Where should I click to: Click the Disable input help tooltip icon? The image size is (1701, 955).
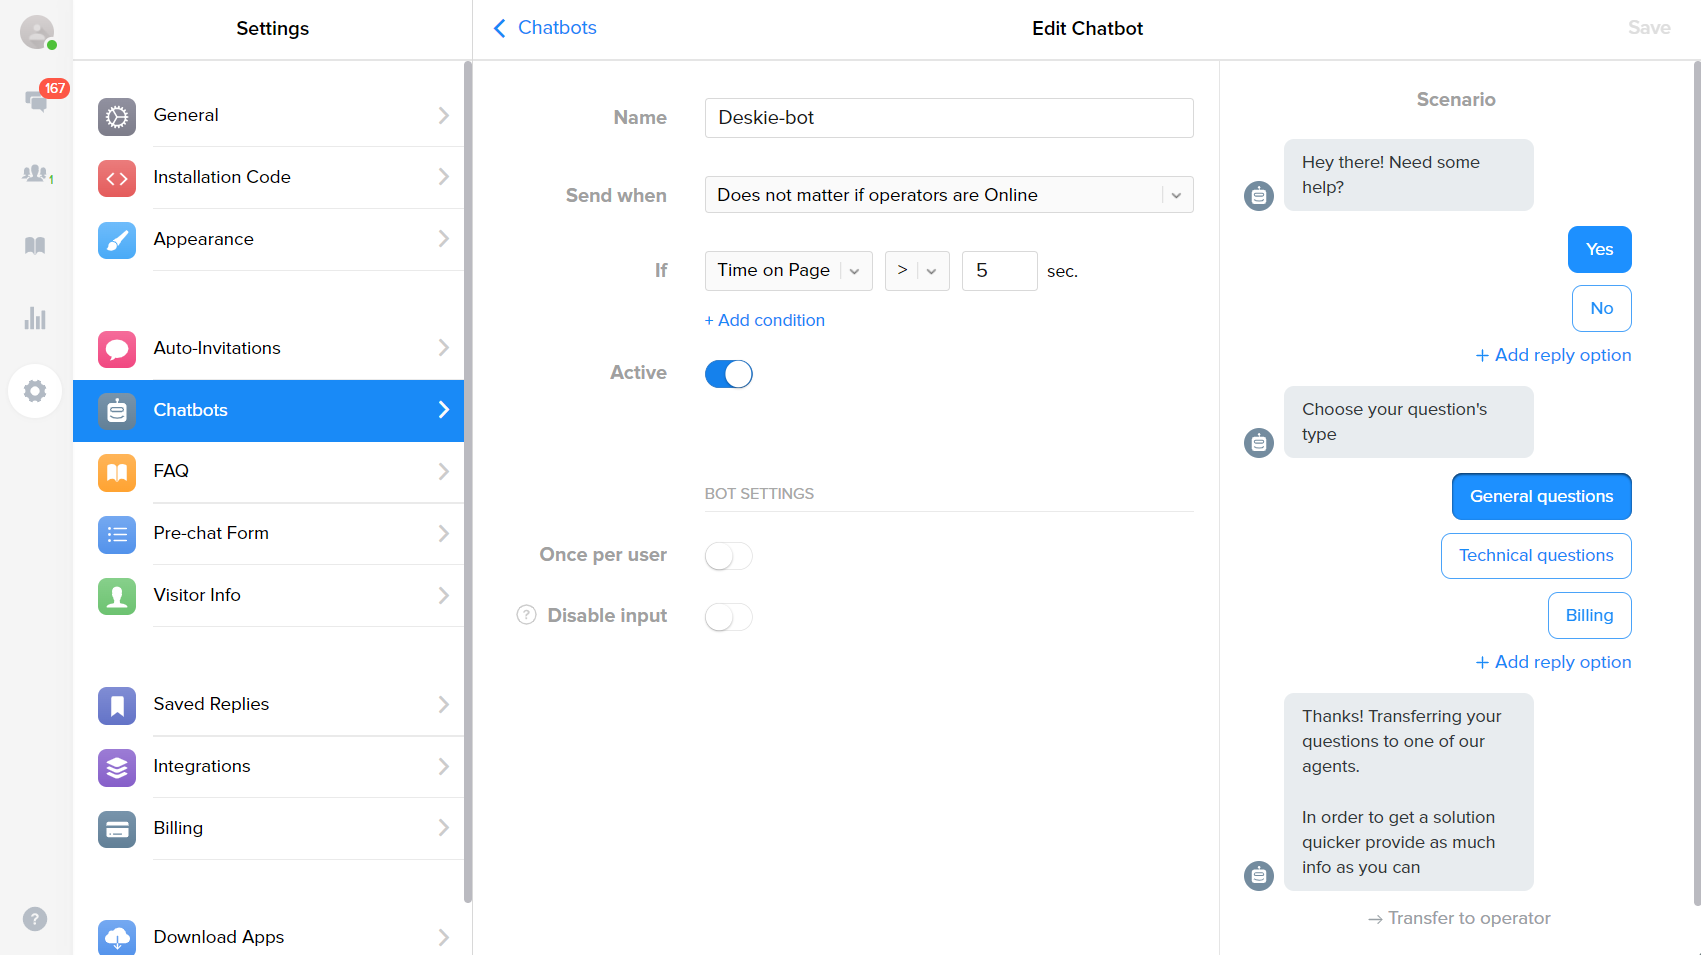pyautogui.click(x=526, y=615)
